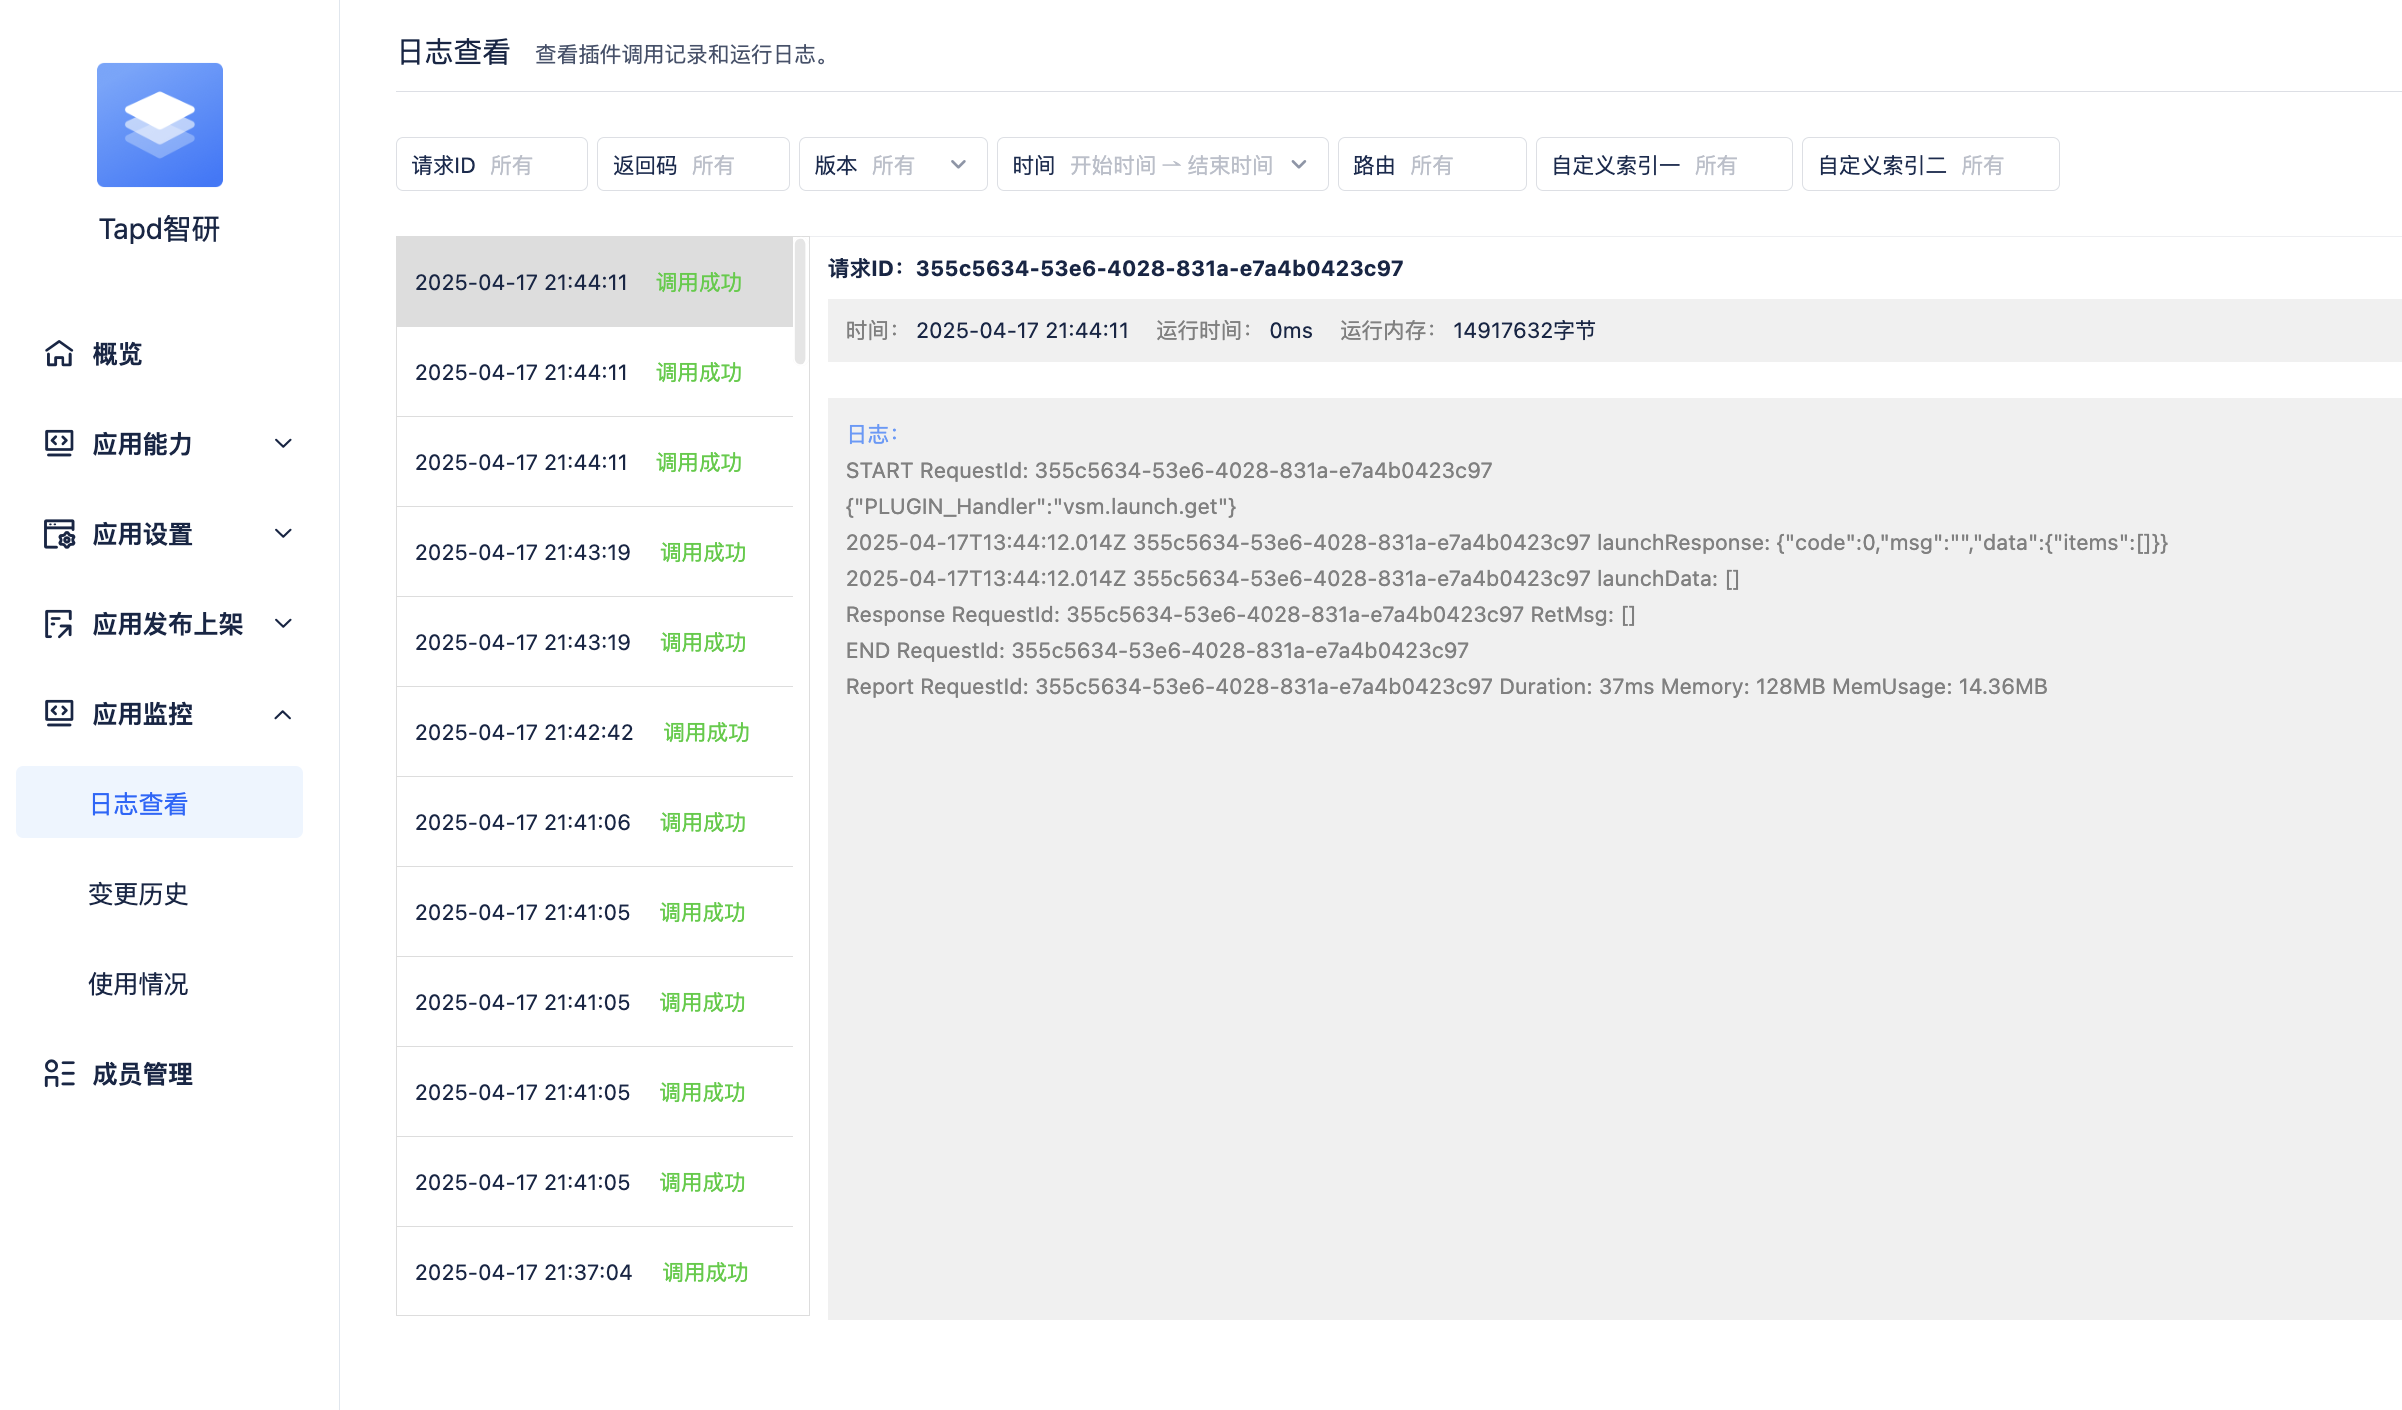The image size is (2402, 1410).
Task: Click the Tapd智研 logo icon
Action: pos(159,125)
